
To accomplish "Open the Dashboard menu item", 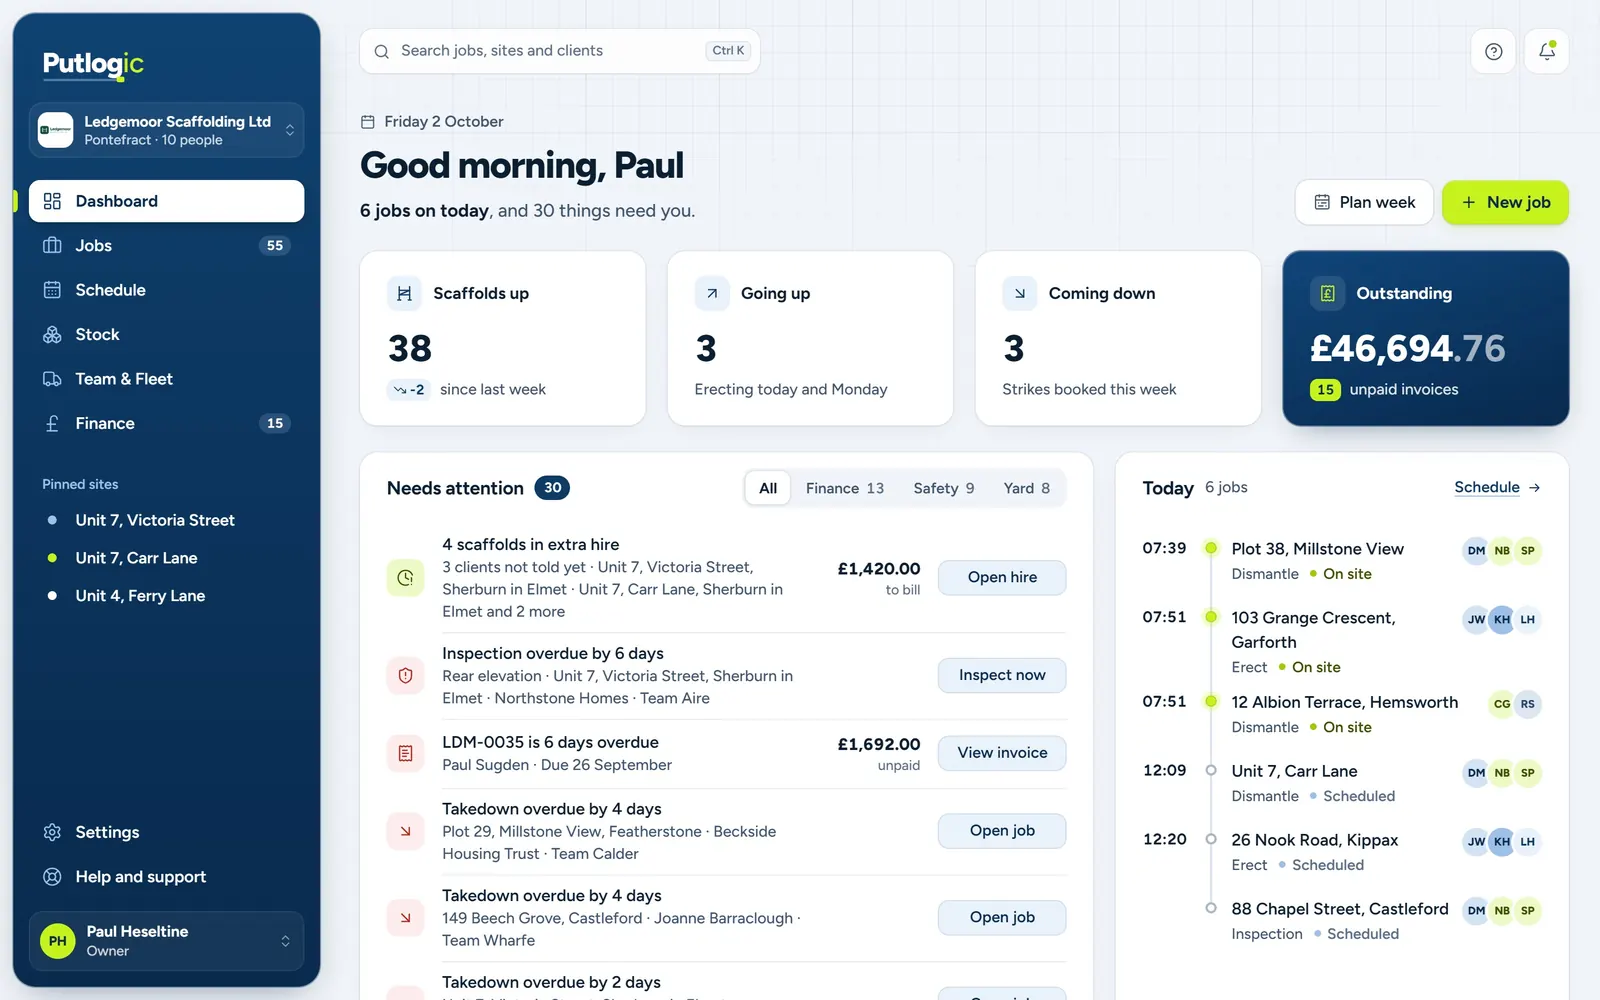I will (166, 201).
